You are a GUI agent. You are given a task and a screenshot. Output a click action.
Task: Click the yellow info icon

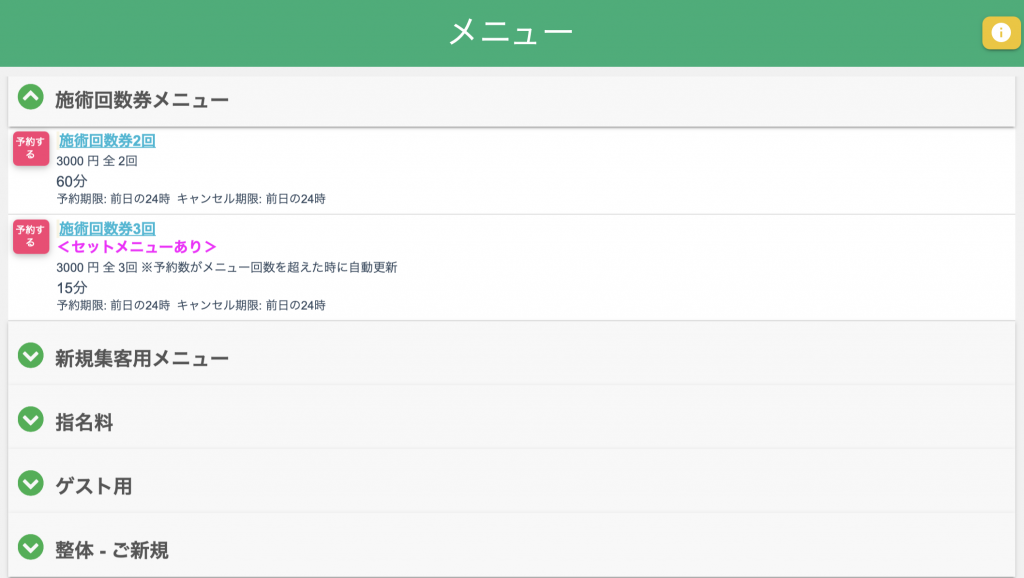[1001, 33]
